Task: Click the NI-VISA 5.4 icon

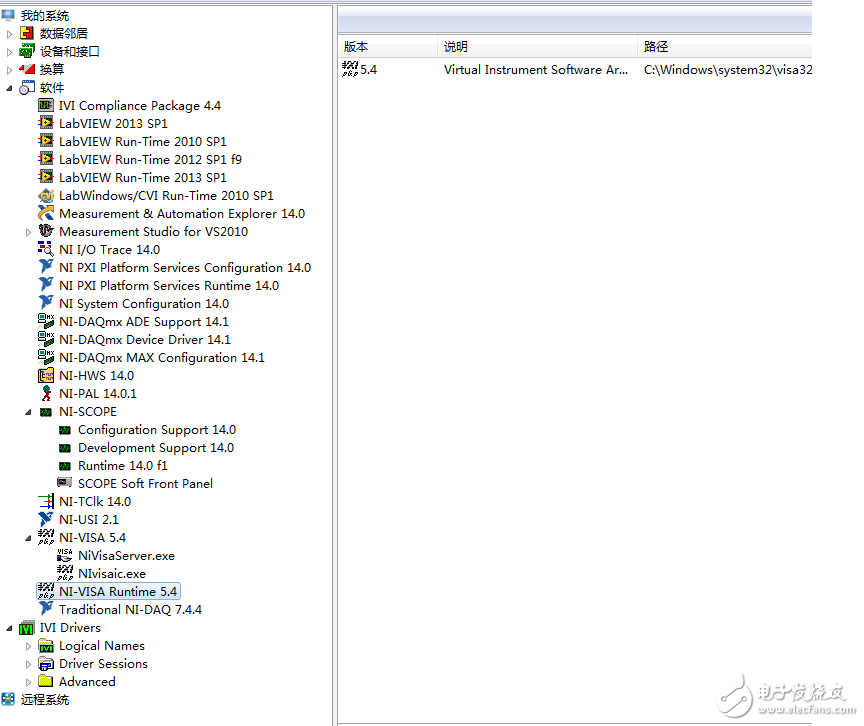Action: coord(46,537)
